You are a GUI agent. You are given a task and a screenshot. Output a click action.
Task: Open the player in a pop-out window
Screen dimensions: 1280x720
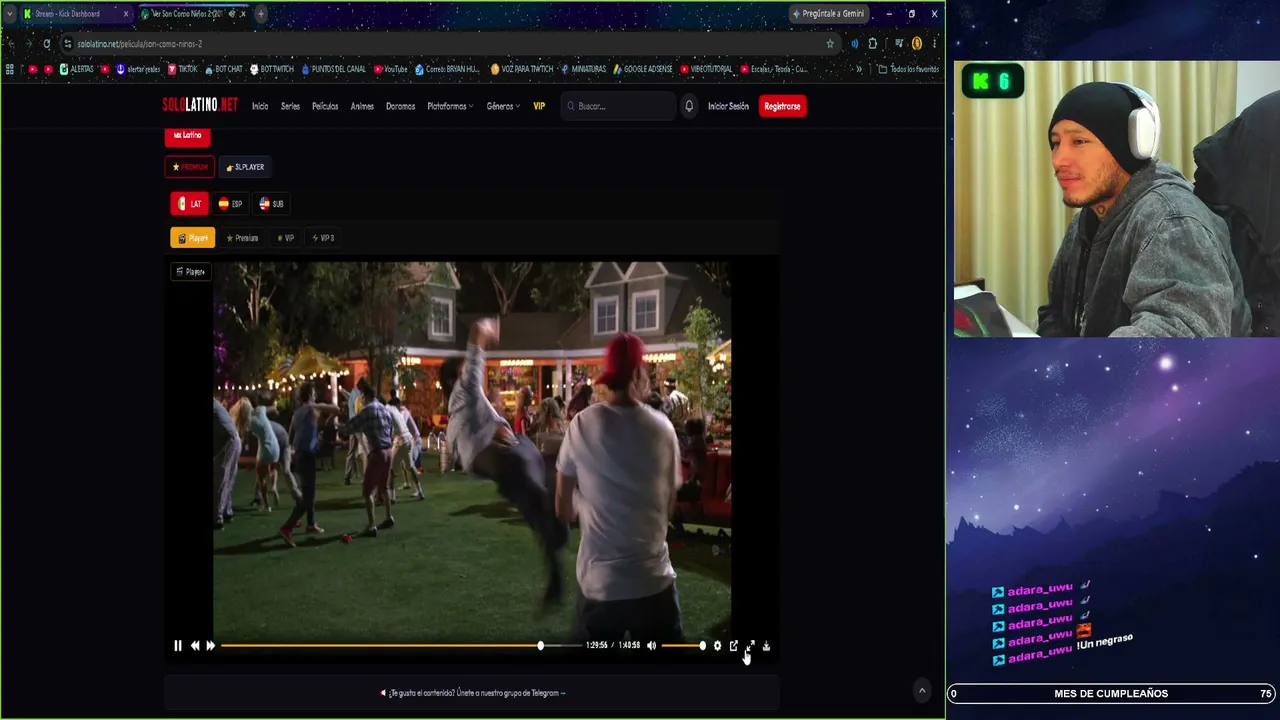[x=734, y=646]
